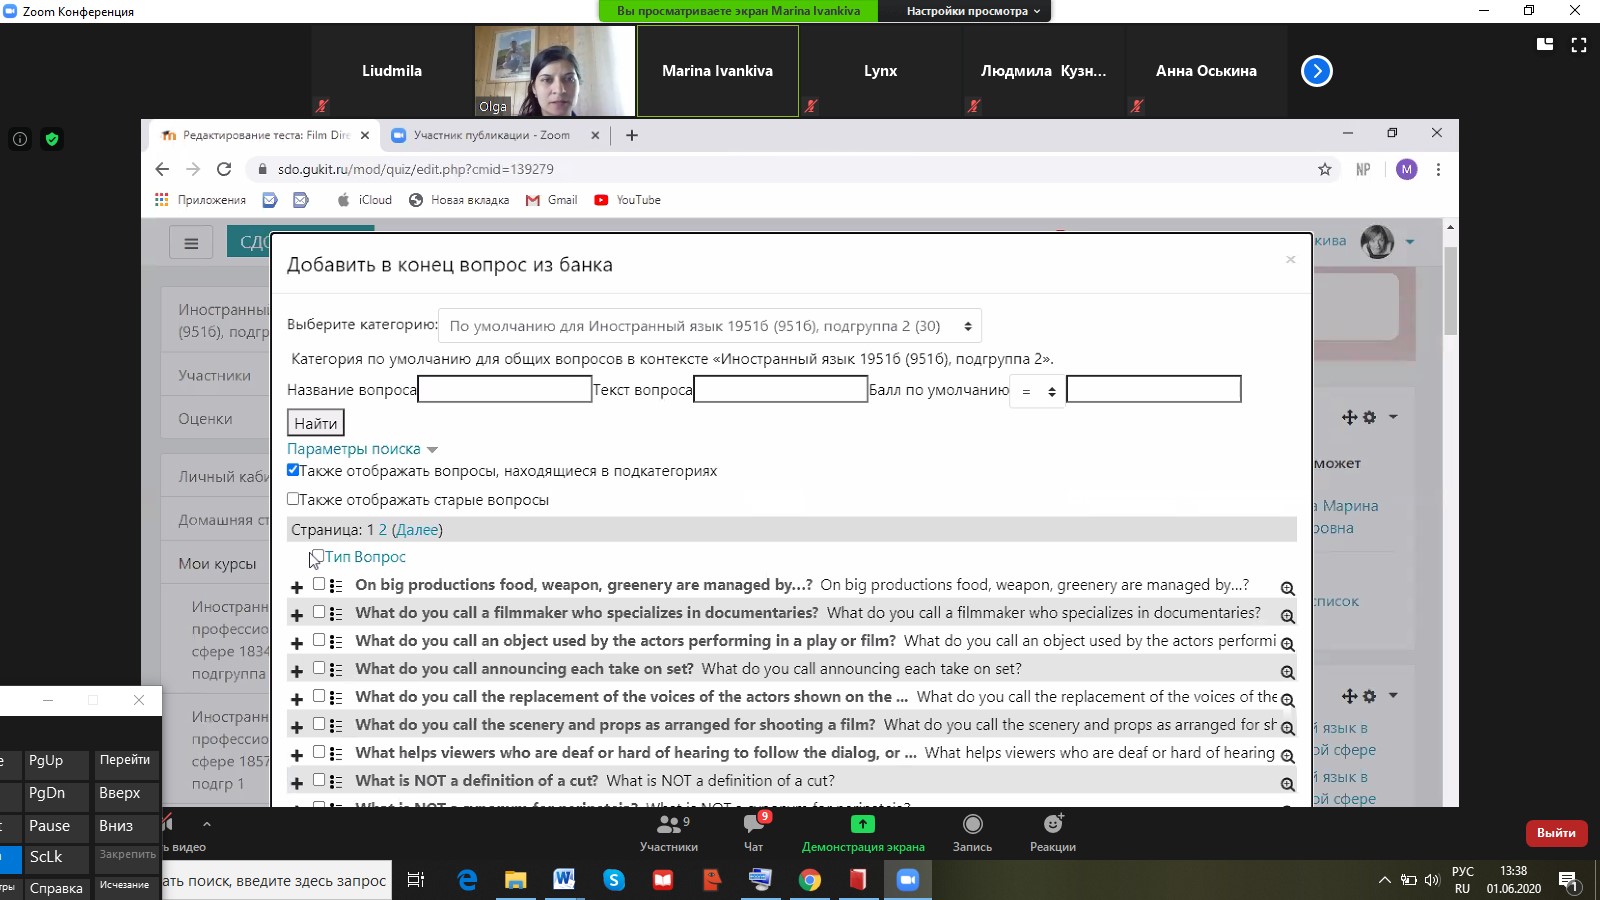Open 'Оценки' in the Moodle sidebar
Viewport: 1600px width, 900px height.
(205, 418)
